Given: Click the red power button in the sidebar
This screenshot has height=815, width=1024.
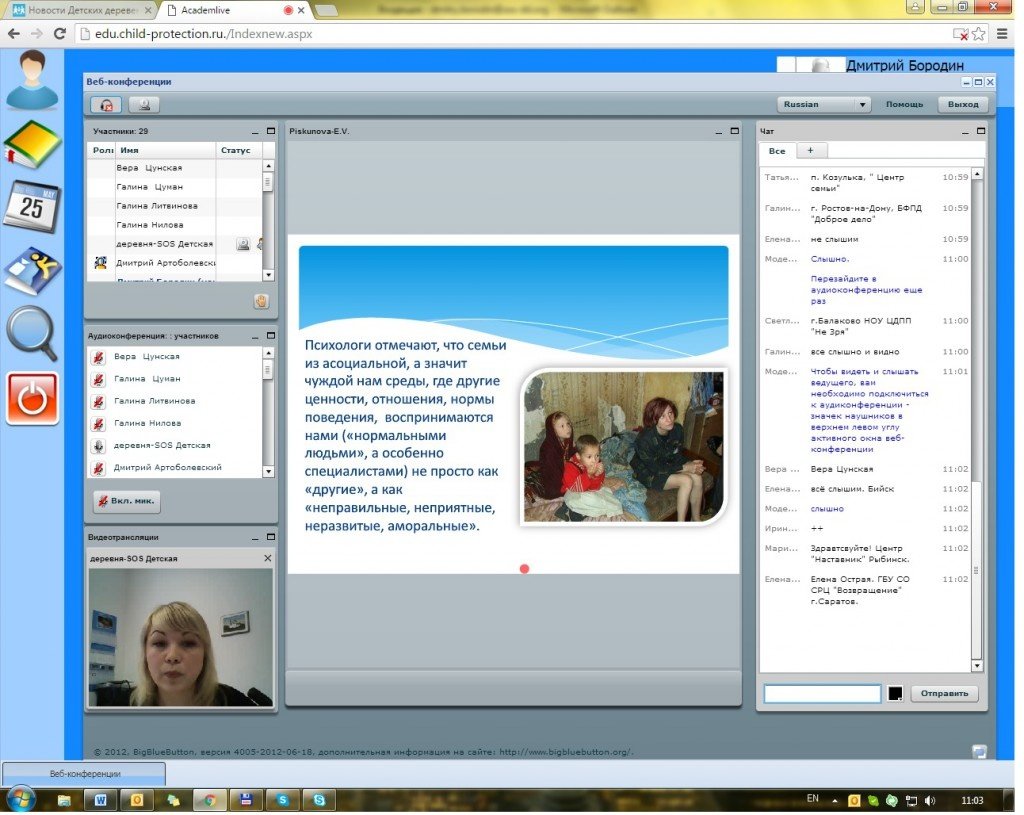Looking at the screenshot, I should [33, 398].
